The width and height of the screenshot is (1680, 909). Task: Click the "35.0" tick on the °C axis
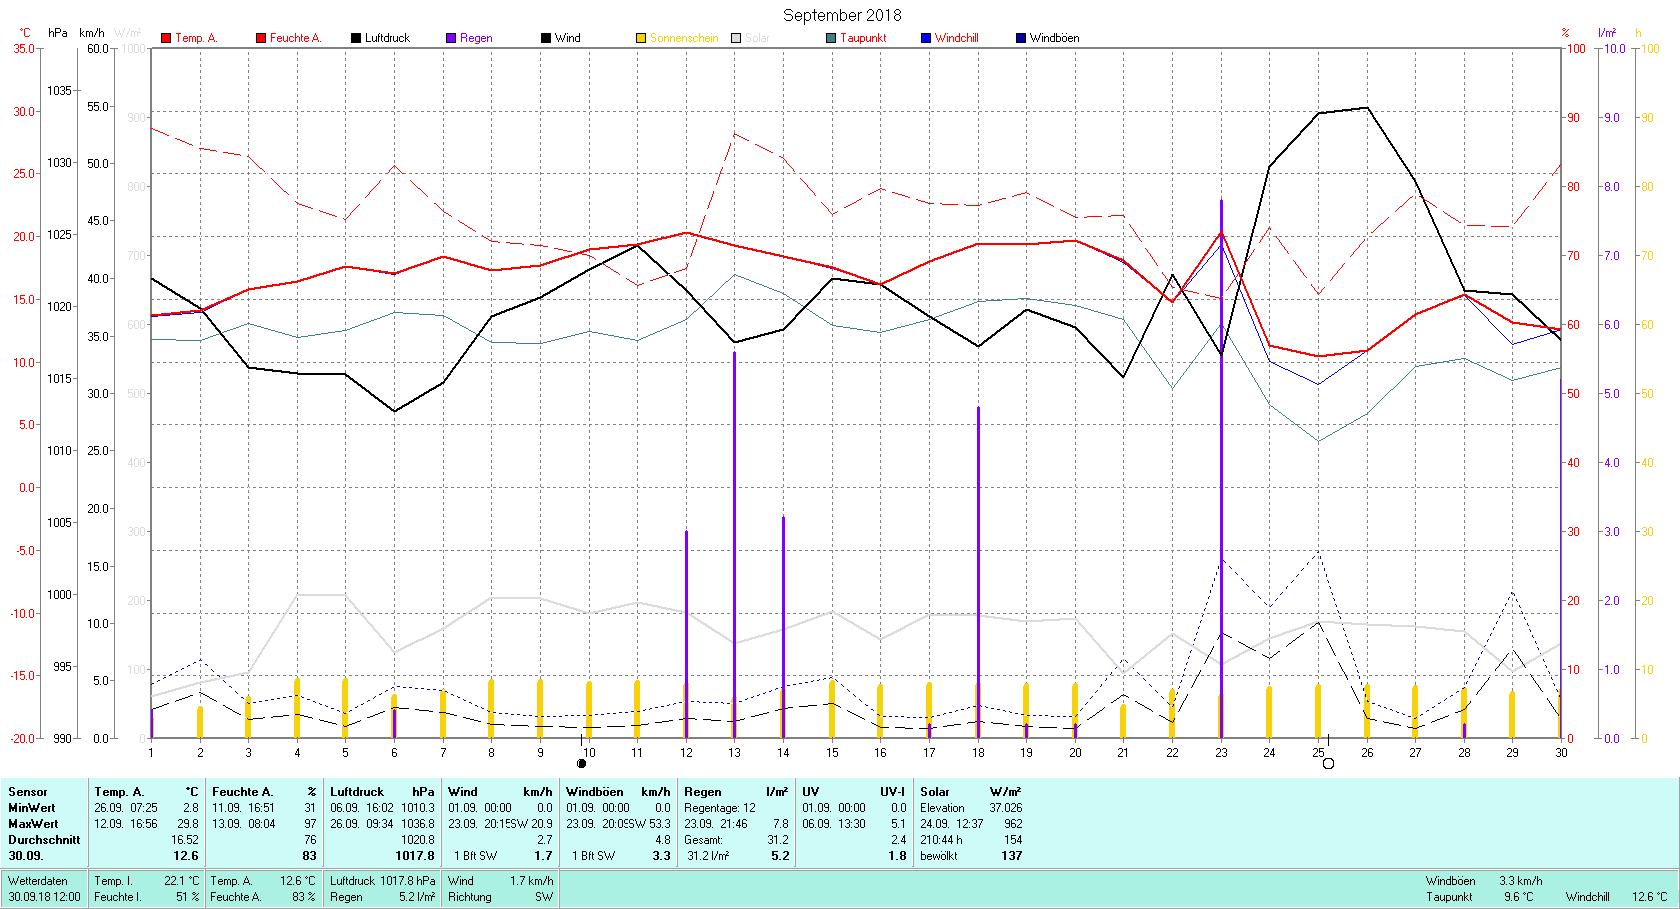[x=23, y=48]
